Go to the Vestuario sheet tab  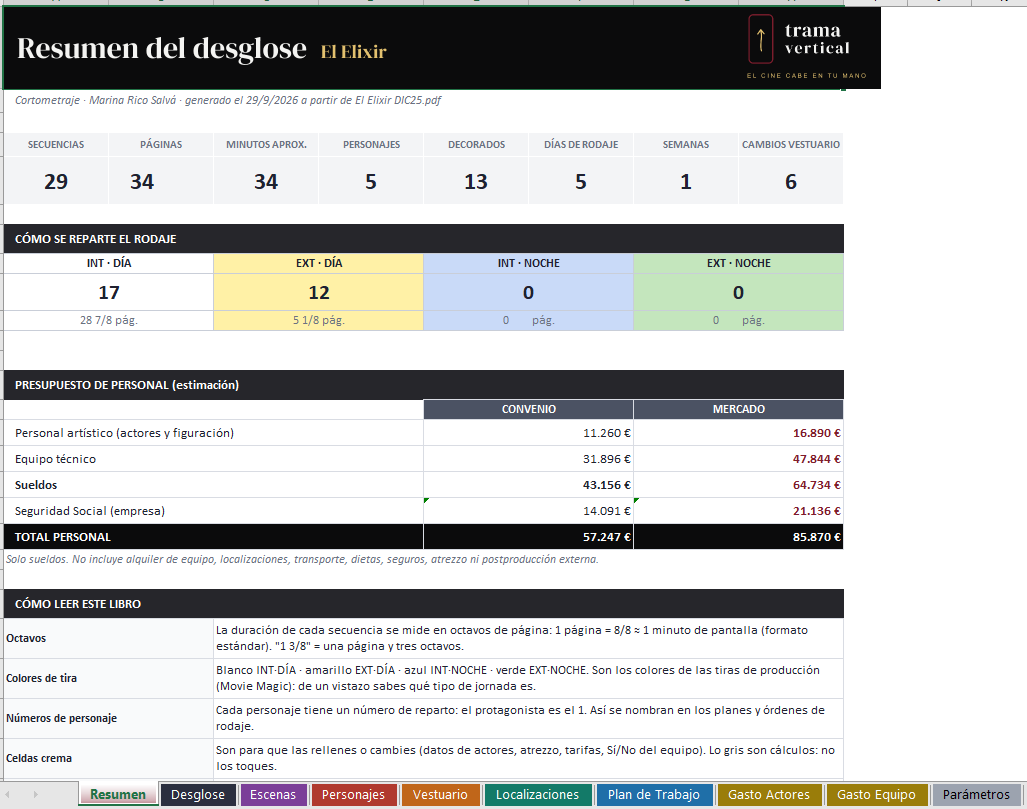point(440,795)
